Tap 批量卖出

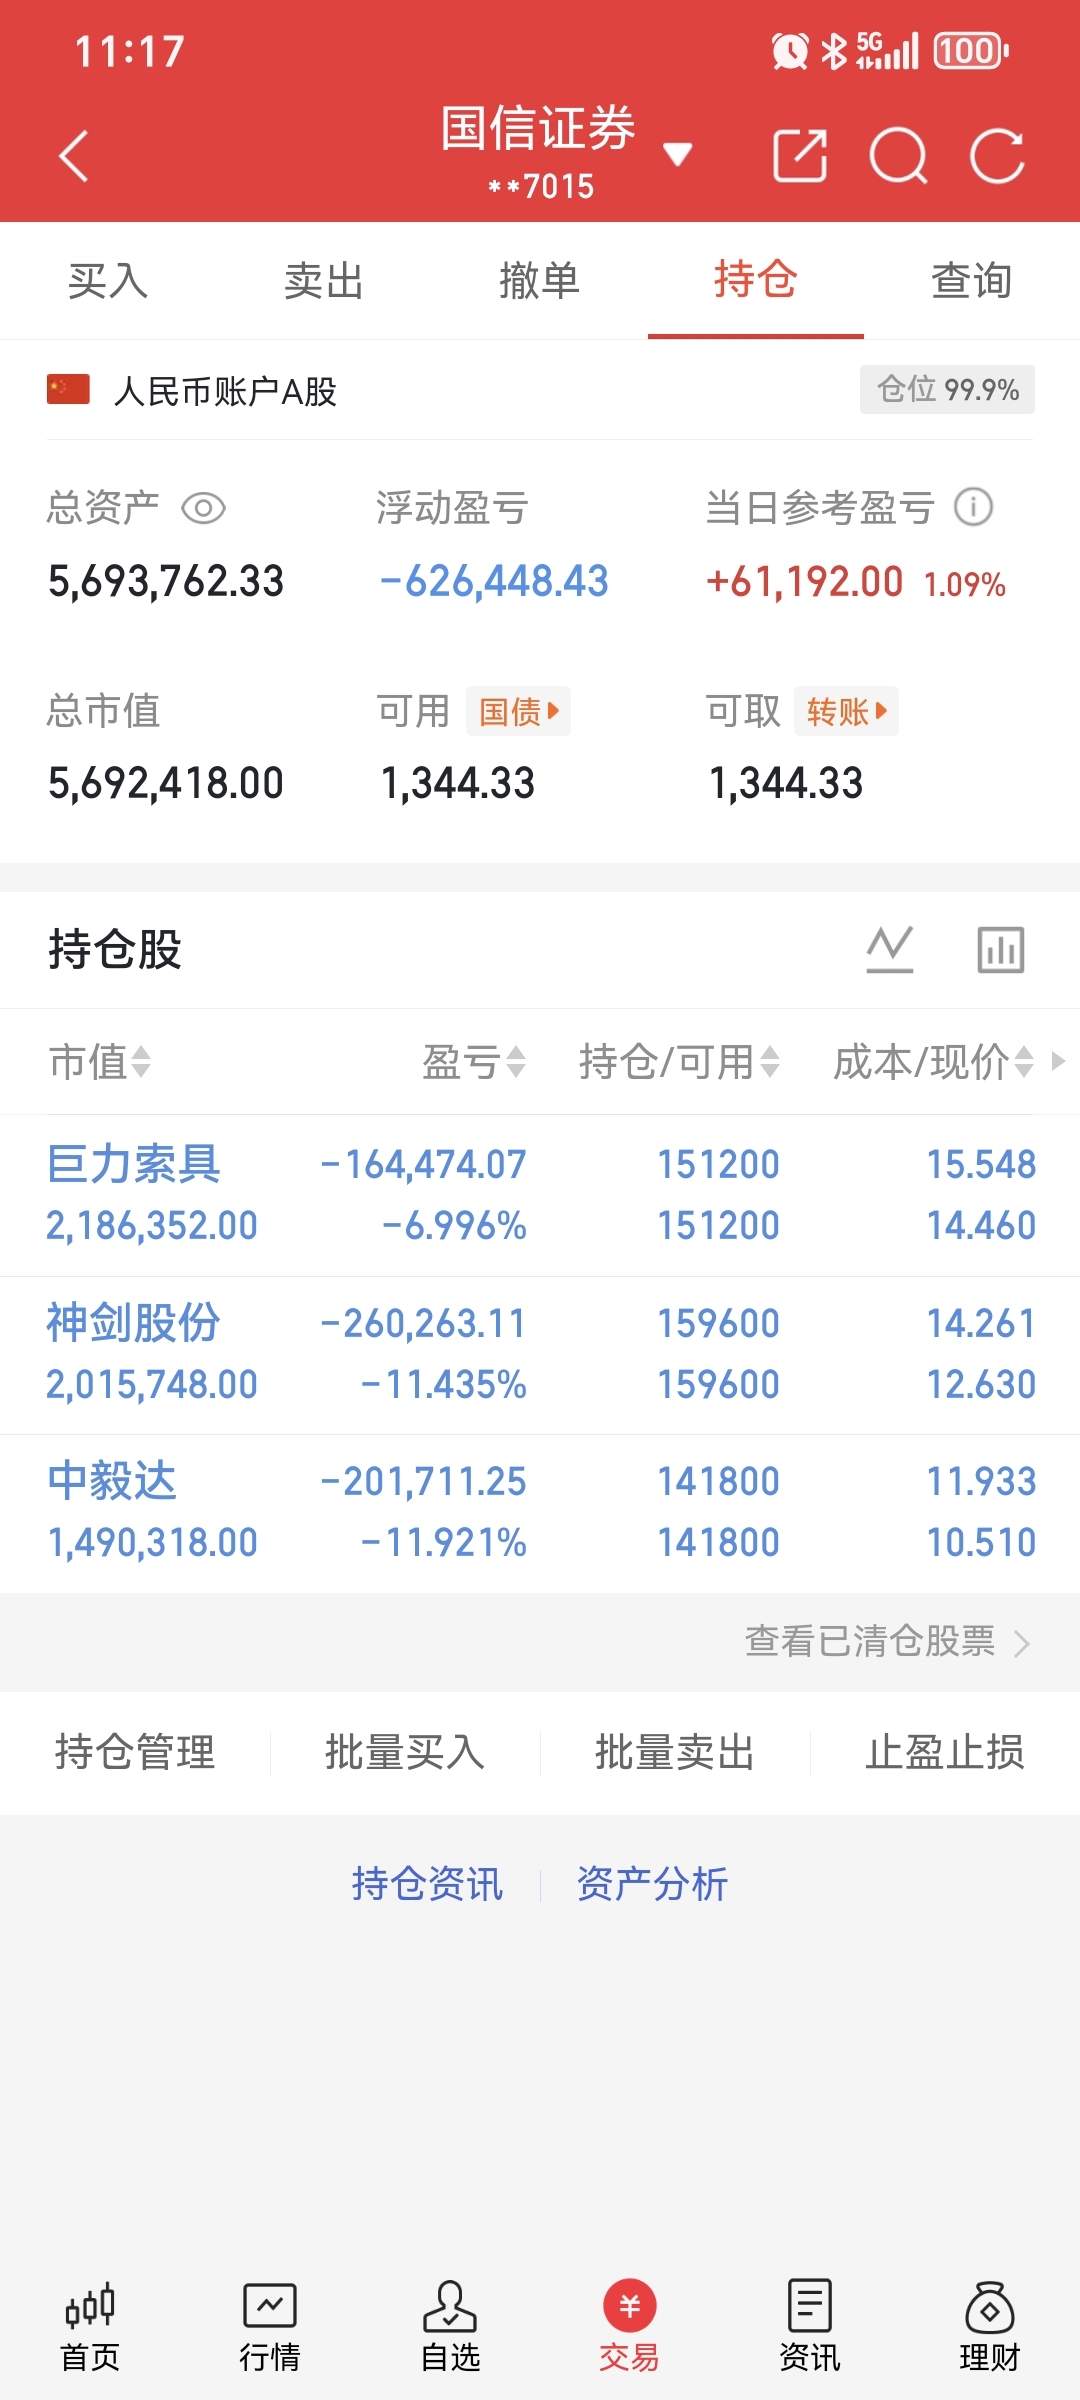point(675,1753)
